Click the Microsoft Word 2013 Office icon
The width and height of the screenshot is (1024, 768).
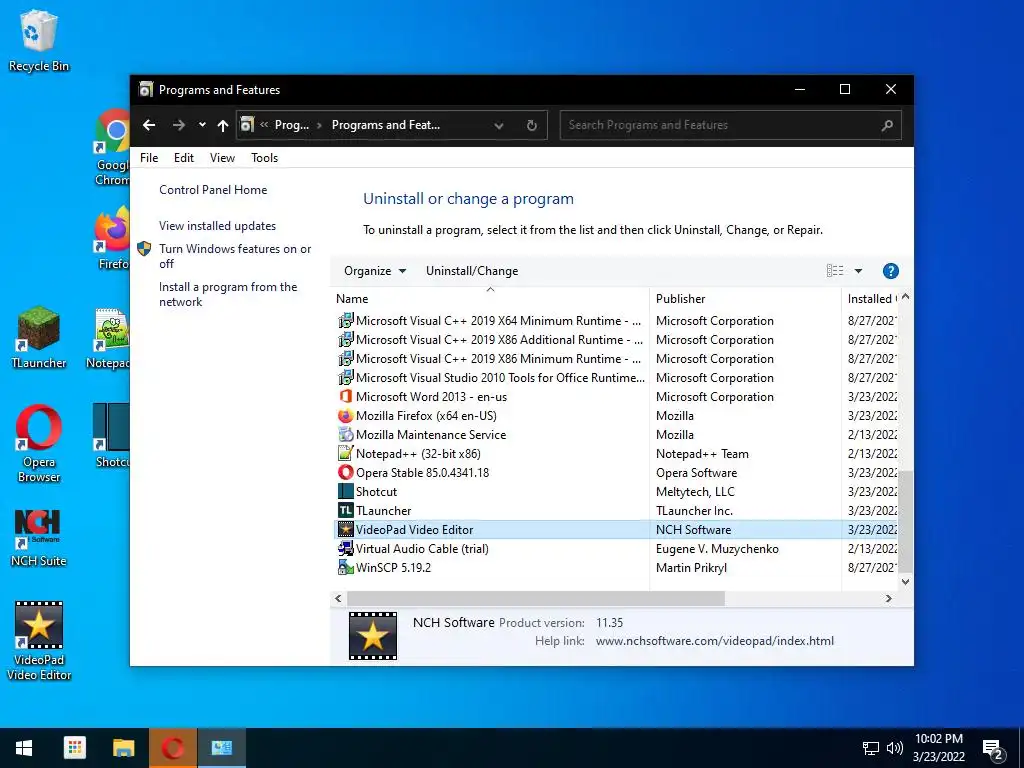coord(345,396)
